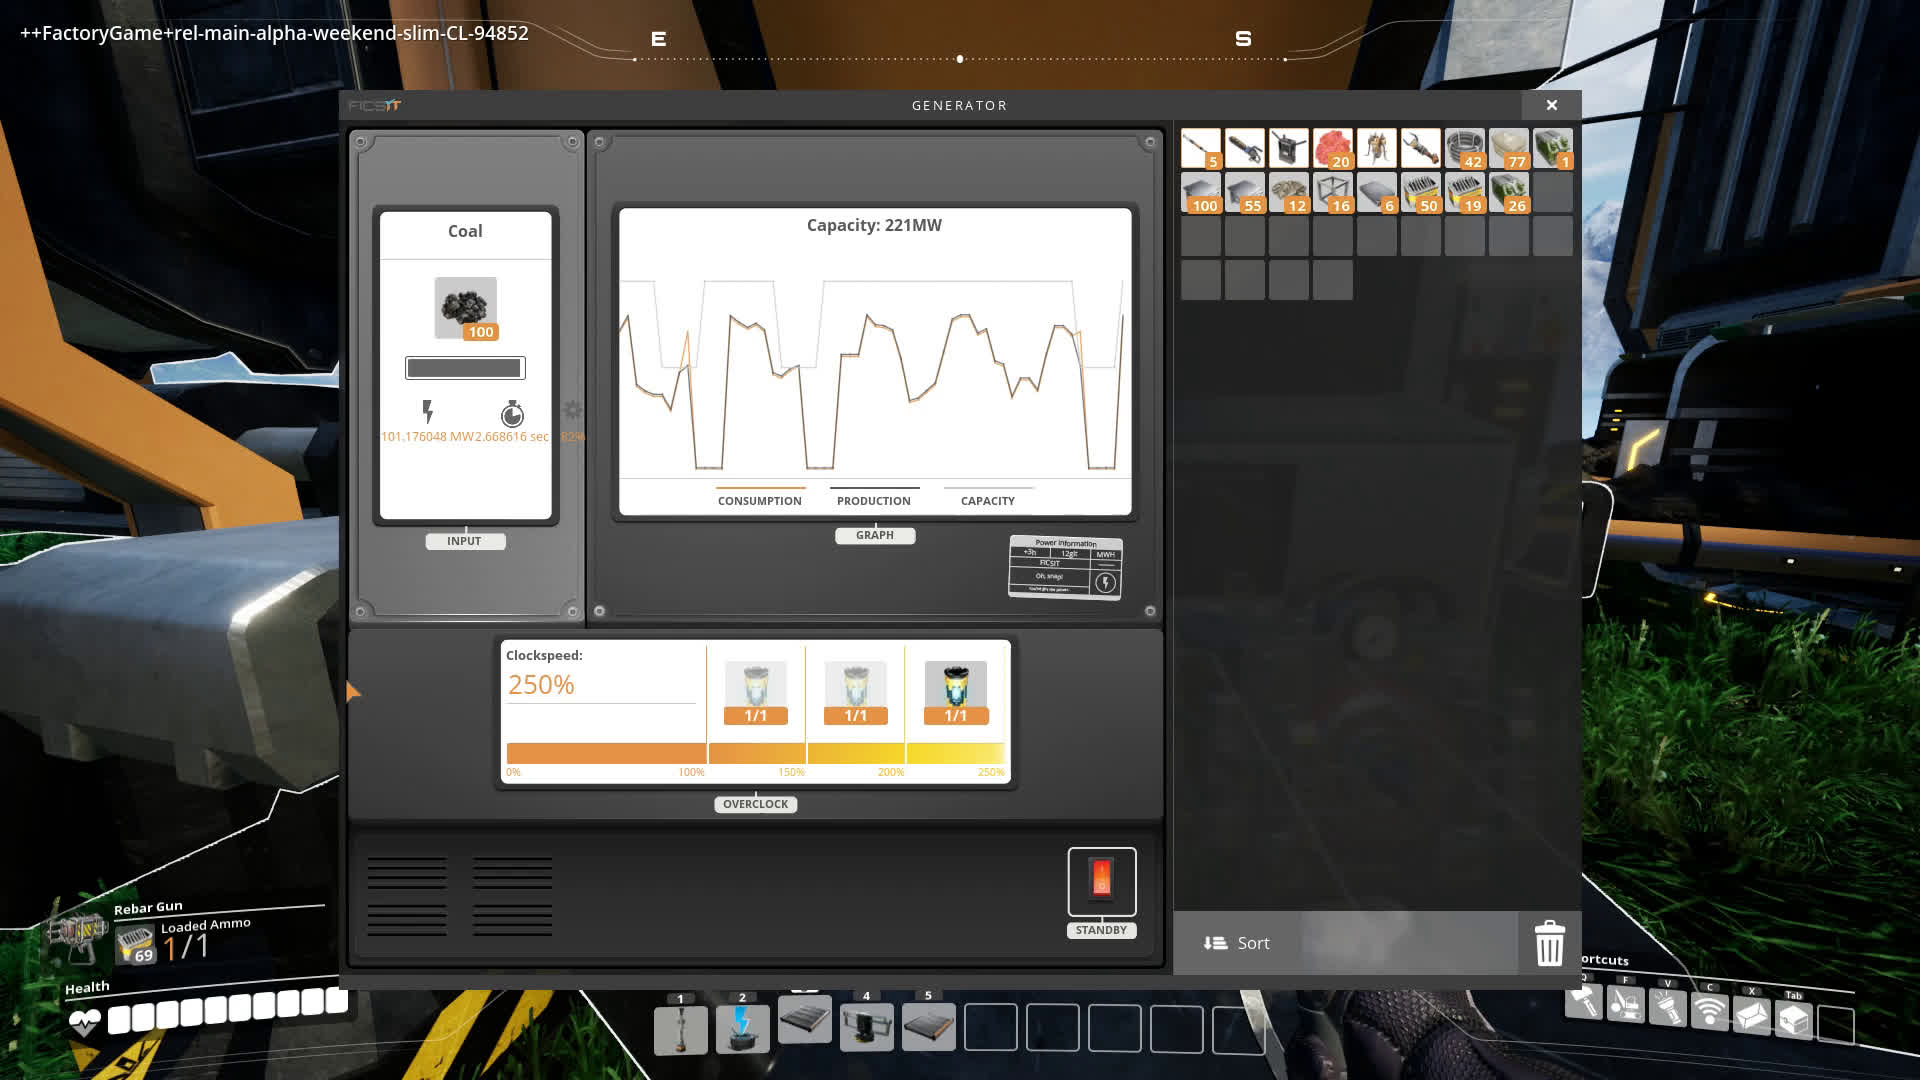
Task: Close the Generator window
Action: click(1551, 105)
